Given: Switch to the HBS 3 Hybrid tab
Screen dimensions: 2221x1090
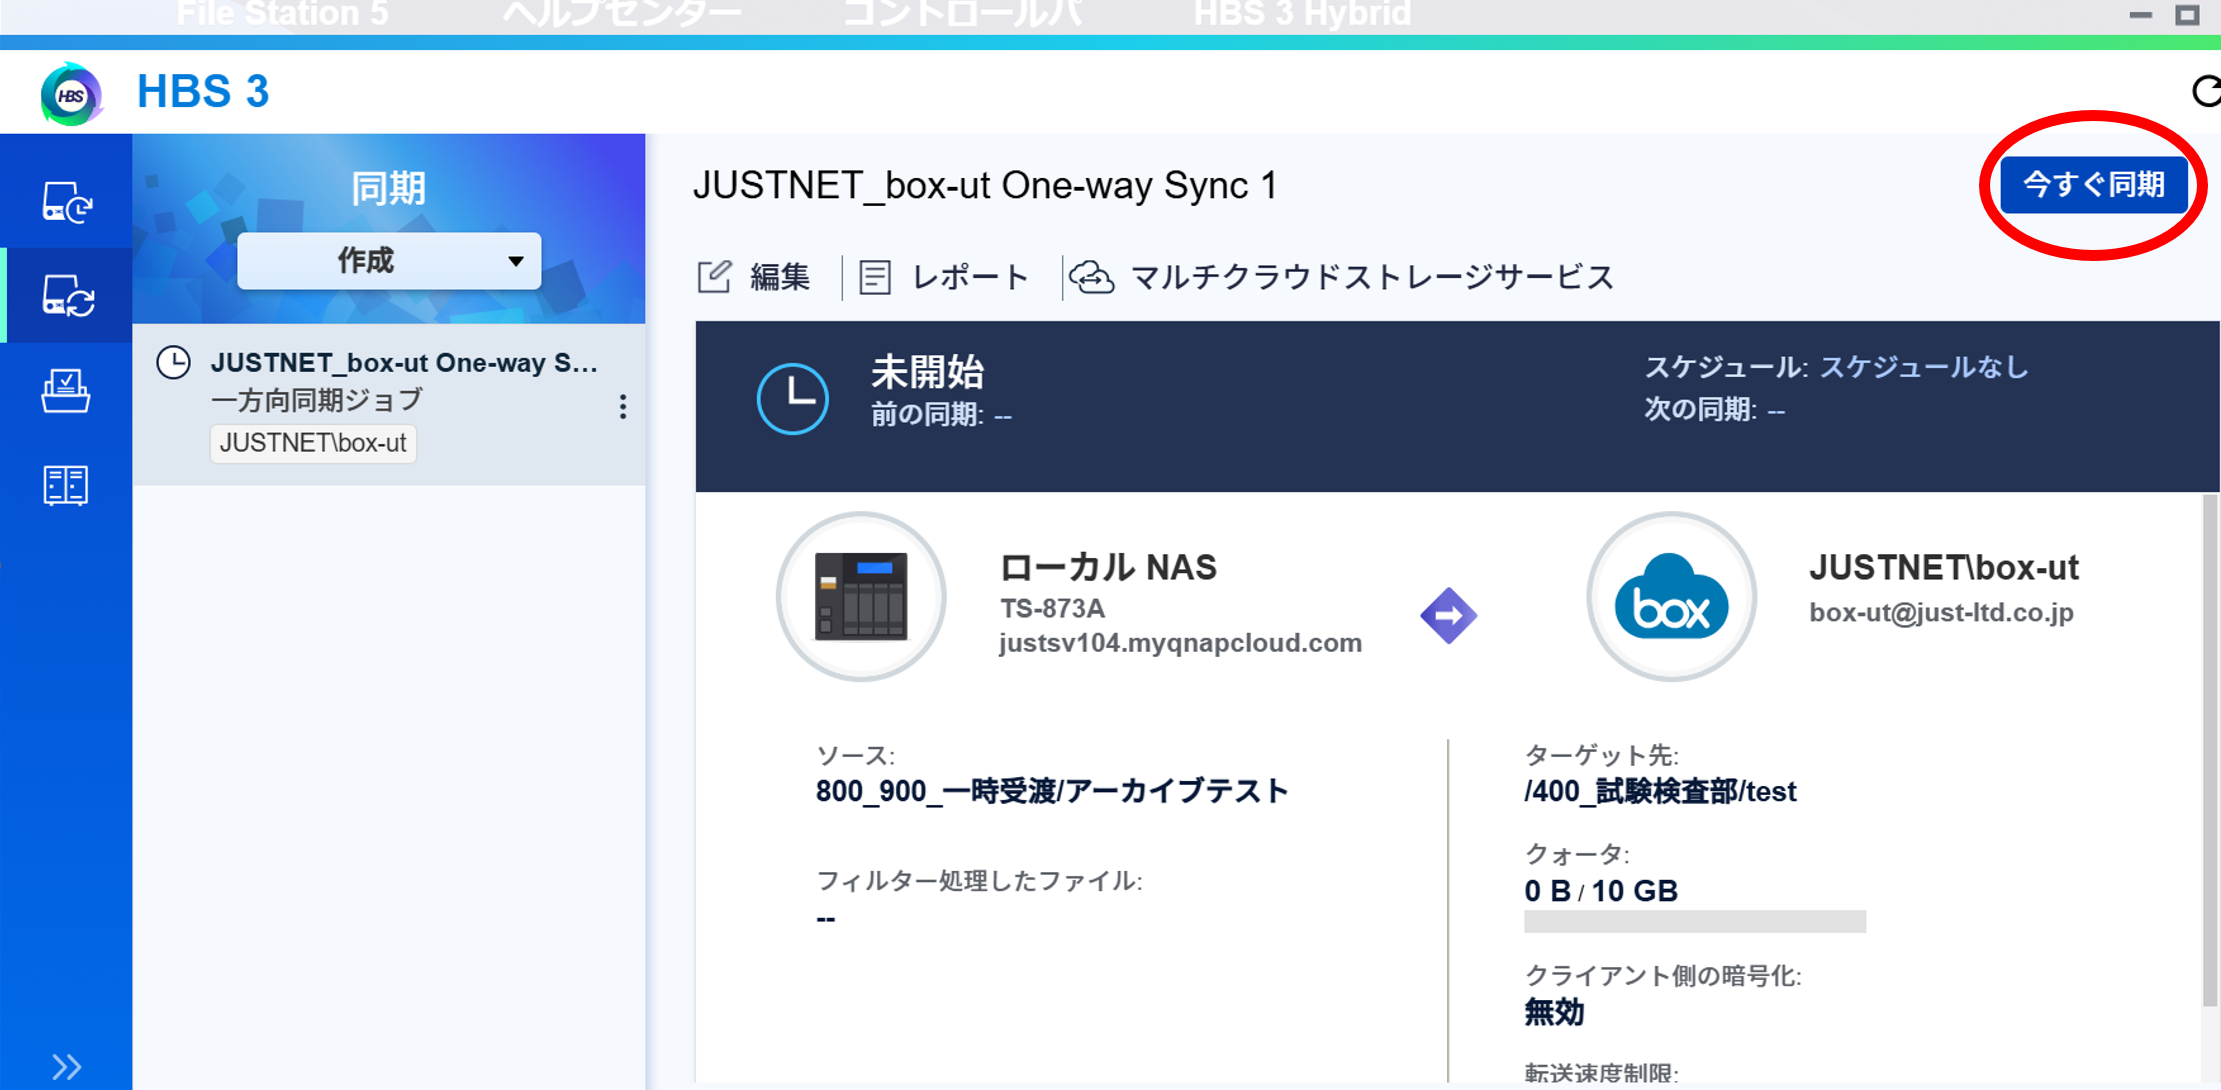Looking at the screenshot, I should (x=1302, y=15).
